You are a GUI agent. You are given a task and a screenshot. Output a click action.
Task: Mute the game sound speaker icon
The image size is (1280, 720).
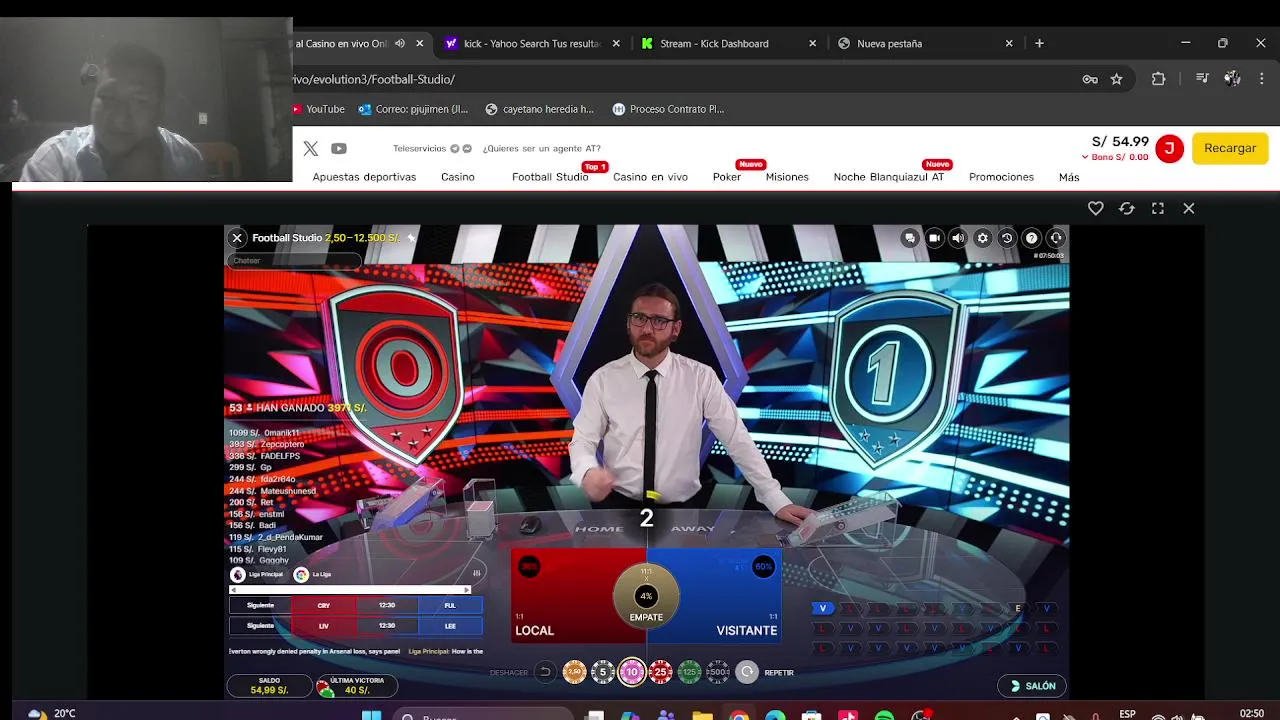pyautogui.click(x=958, y=238)
